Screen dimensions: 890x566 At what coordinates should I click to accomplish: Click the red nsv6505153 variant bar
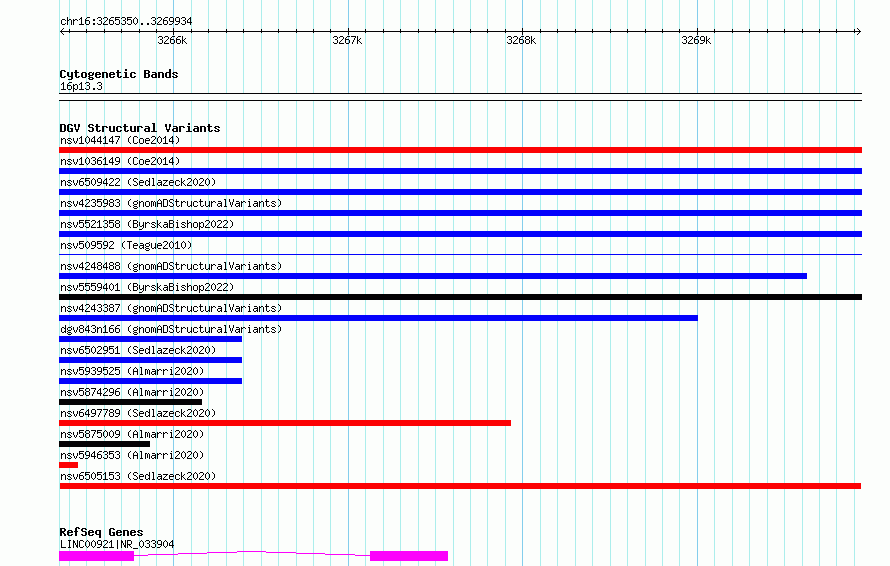pyautogui.click(x=460, y=486)
